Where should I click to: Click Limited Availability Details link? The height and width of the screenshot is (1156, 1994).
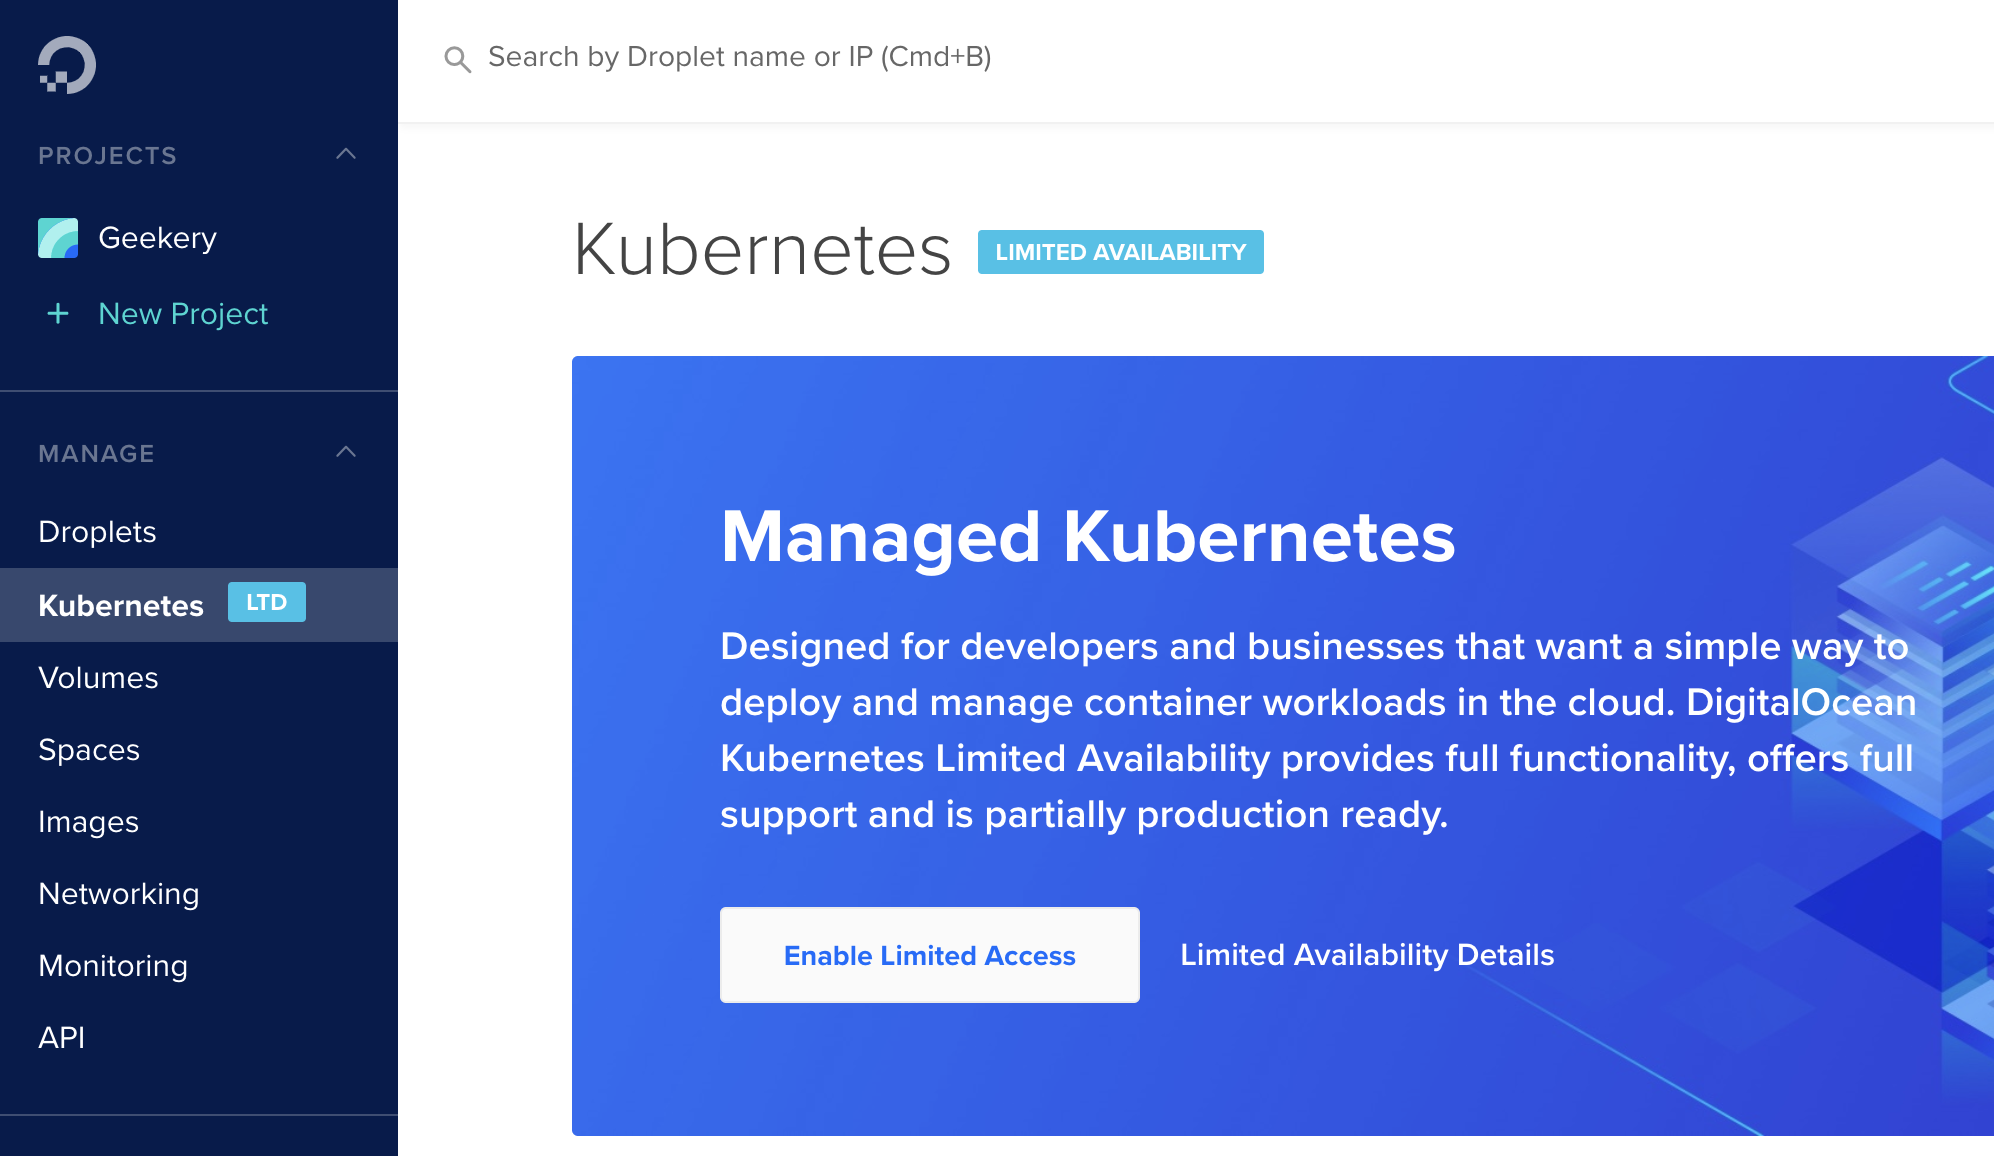click(x=1368, y=955)
